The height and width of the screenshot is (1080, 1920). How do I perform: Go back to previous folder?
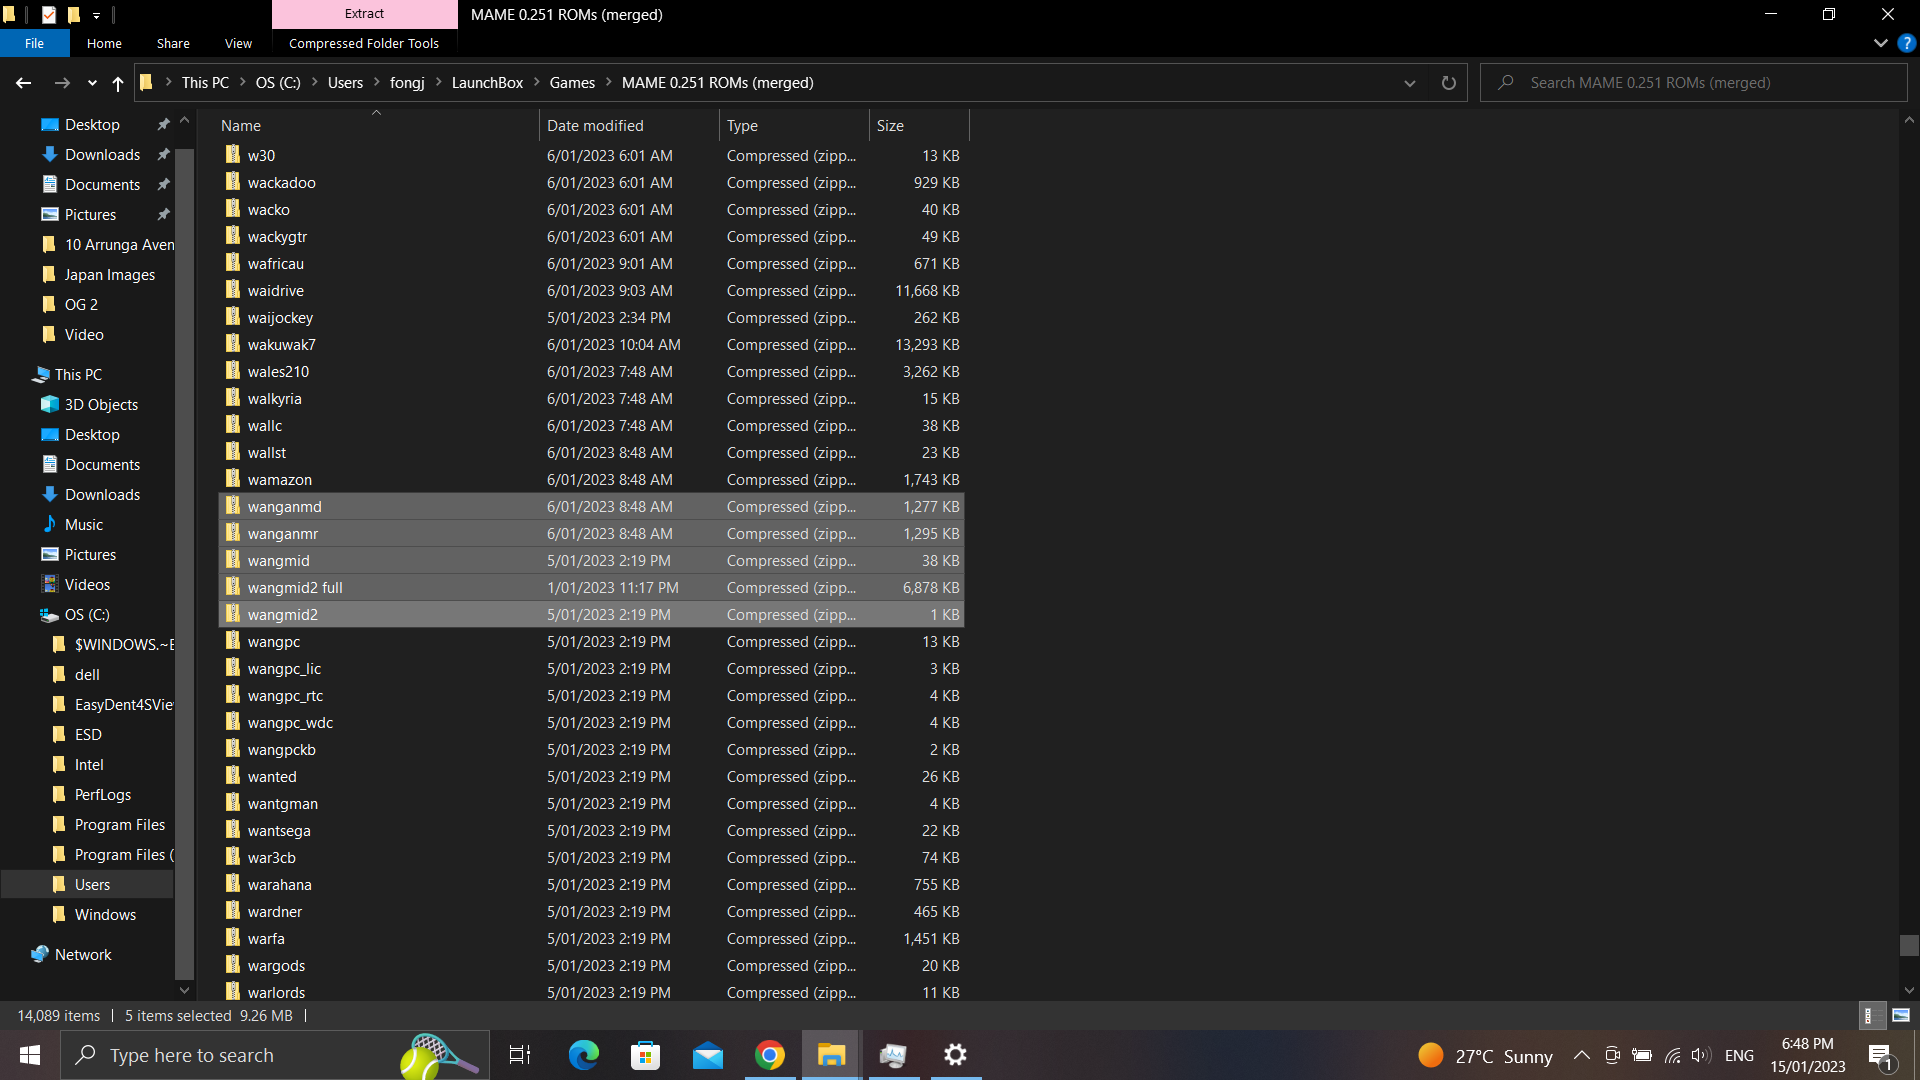coord(24,83)
